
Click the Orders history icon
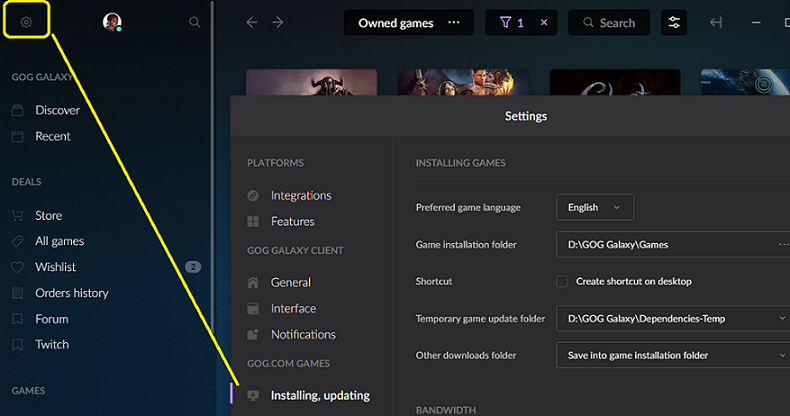(x=18, y=293)
